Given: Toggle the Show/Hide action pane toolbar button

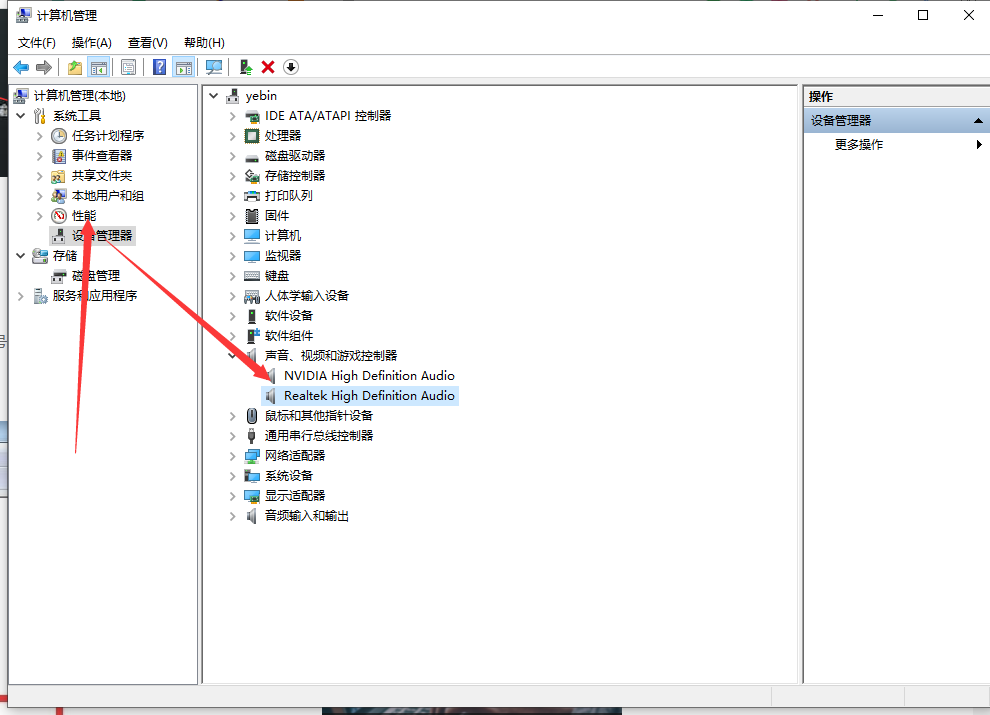Looking at the screenshot, I should tap(183, 67).
